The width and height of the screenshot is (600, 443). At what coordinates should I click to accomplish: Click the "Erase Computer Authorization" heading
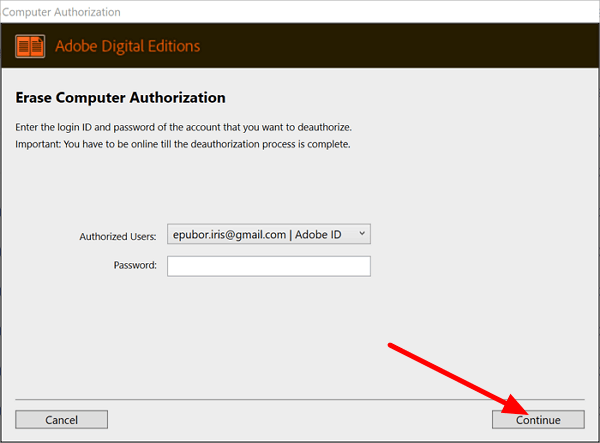point(120,98)
